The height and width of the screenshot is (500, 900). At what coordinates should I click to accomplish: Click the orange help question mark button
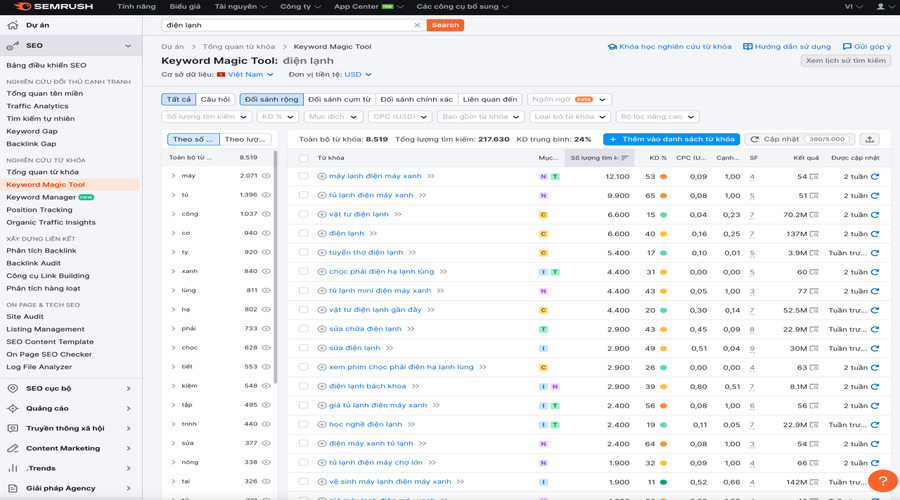point(882,481)
